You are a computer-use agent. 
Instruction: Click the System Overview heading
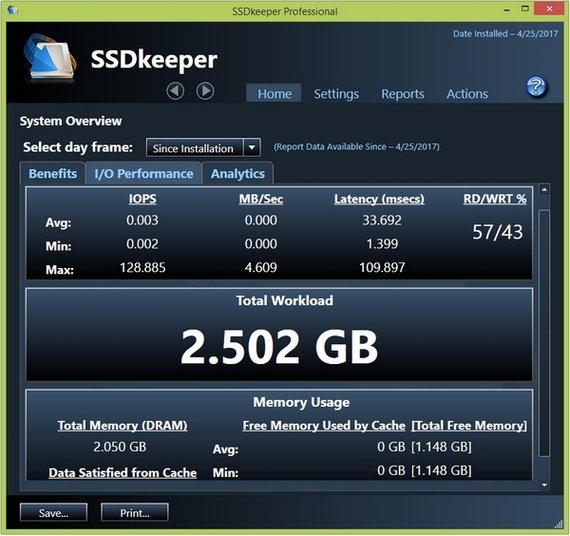[x=71, y=121]
